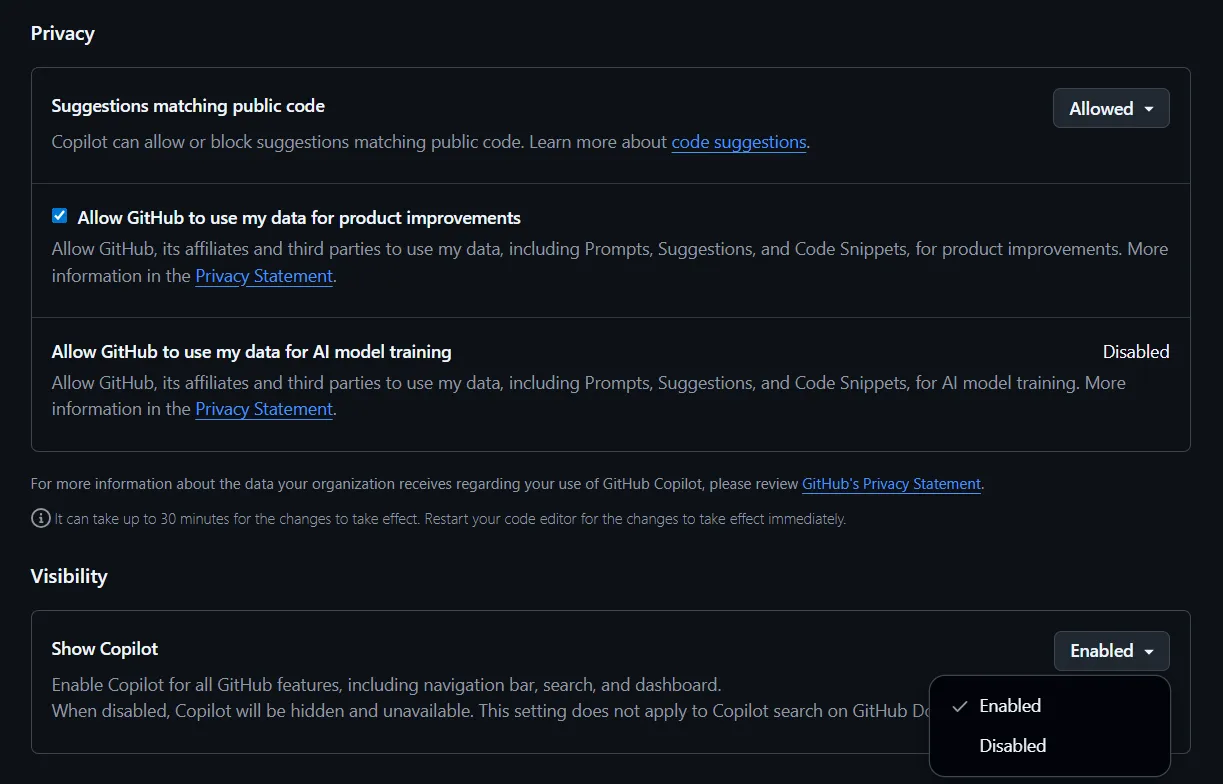The width and height of the screenshot is (1223, 784).
Task: Click the Visibility section heading
Action: (x=69, y=576)
